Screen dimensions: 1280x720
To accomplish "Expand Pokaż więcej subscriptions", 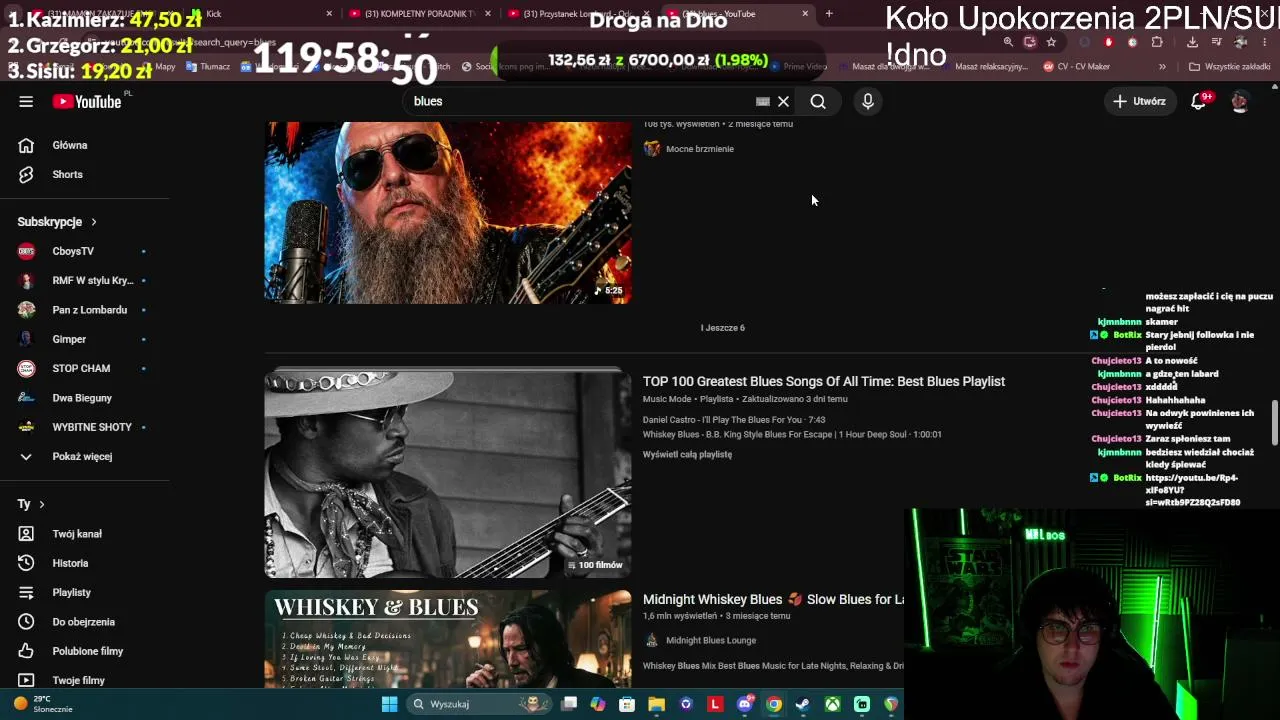I will [80, 456].
